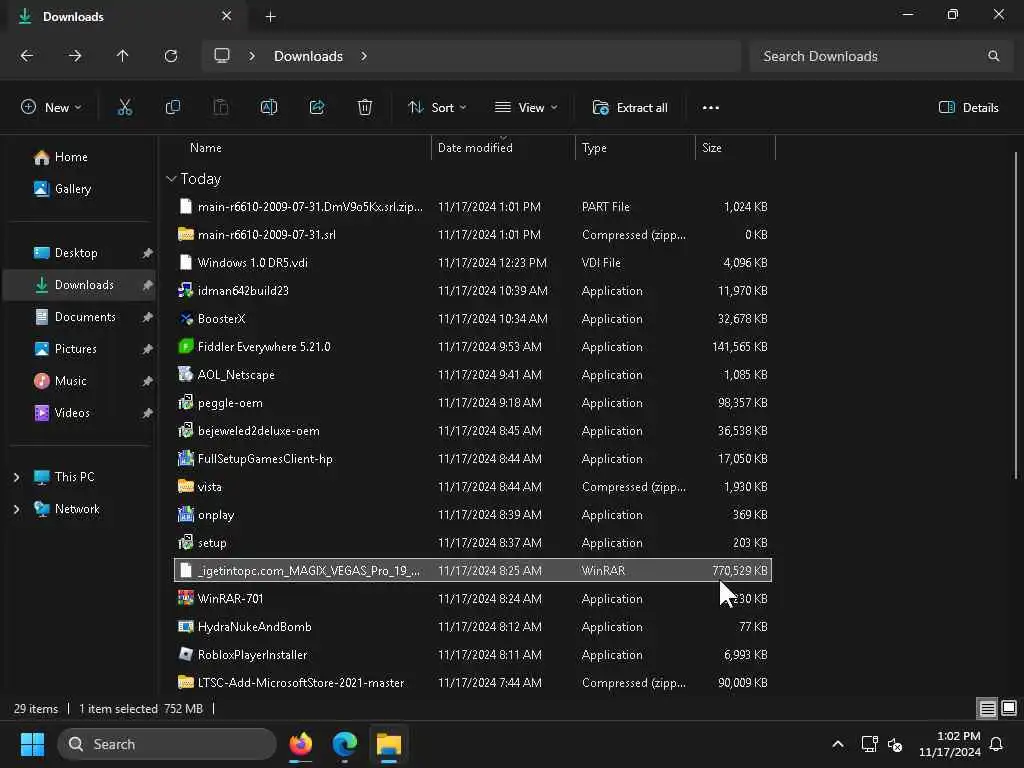Open the View dropdown
The height and width of the screenshot is (768, 1024).
pyautogui.click(x=526, y=108)
